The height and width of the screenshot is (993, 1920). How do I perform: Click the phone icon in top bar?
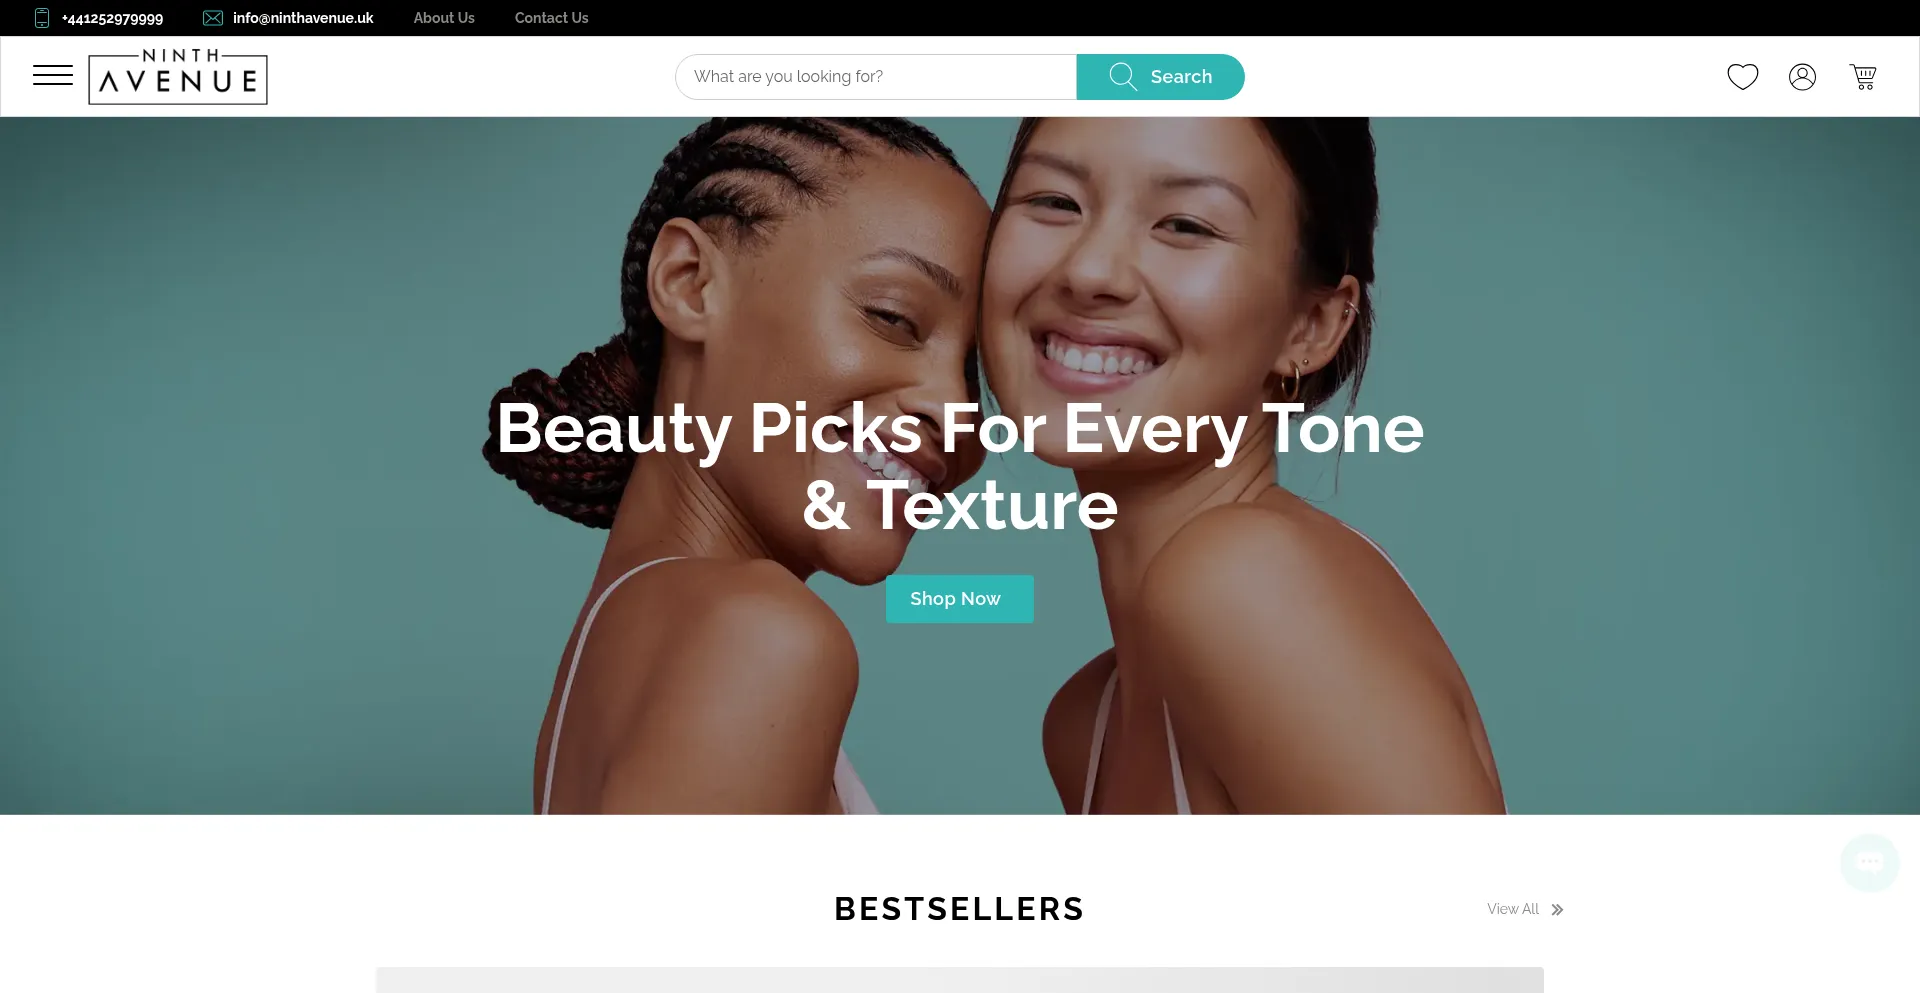[42, 18]
